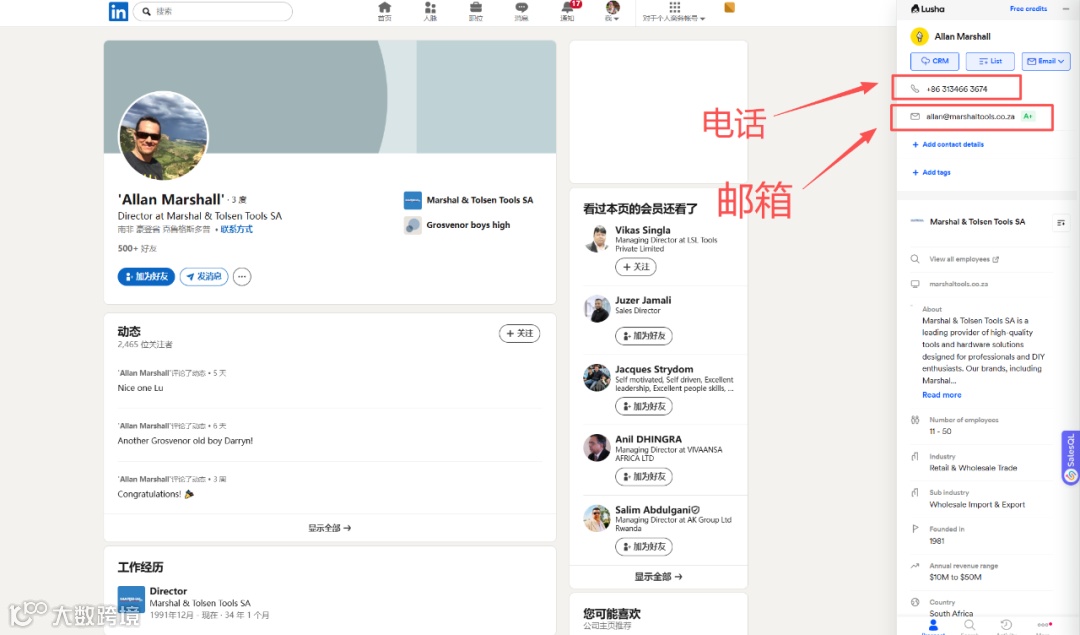Image resolution: width=1080 pixels, height=635 pixels.
Task: Open the Home icon in LinkedIn navbar
Action: (384, 11)
